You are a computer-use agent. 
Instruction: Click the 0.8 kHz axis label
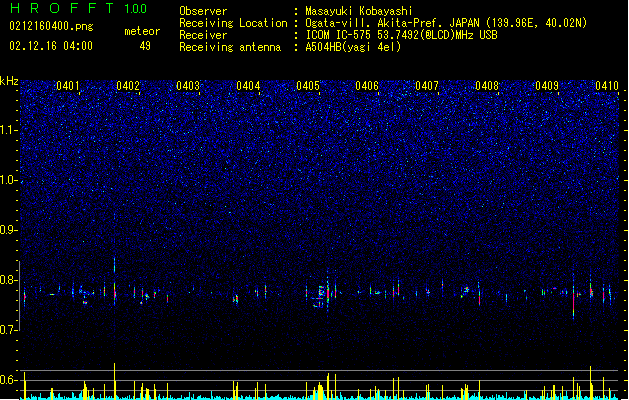coord(9,280)
